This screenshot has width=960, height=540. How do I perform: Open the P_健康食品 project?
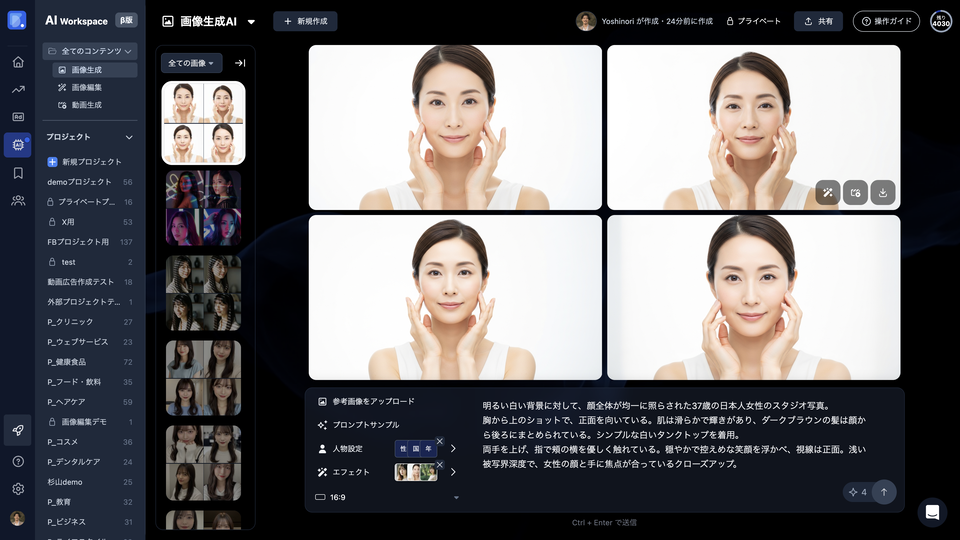(x=90, y=362)
